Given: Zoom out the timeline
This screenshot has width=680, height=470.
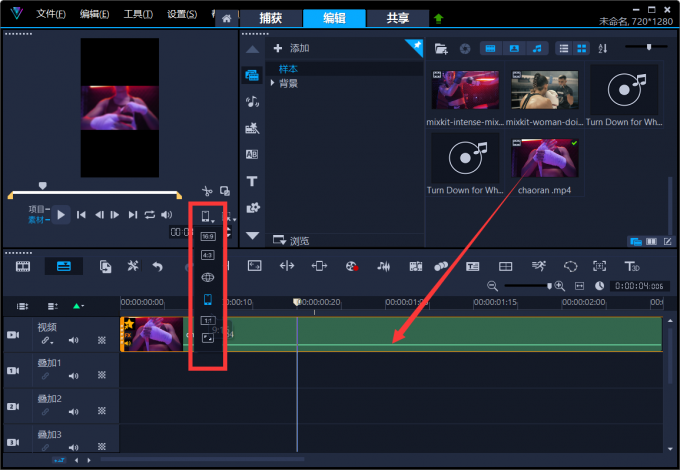Looking at the screenshot, I should pyautogui.click(x=492, y=286).
